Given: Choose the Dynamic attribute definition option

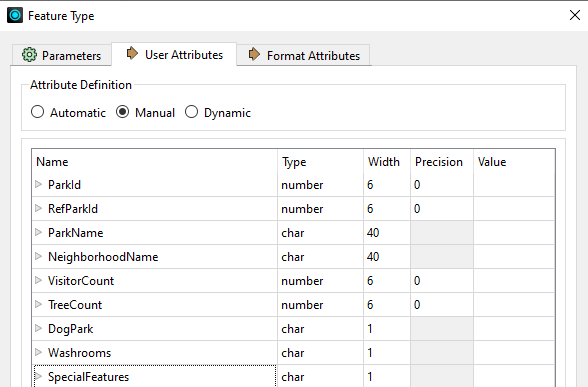Looking at the screenshot, I should point(191,112).
